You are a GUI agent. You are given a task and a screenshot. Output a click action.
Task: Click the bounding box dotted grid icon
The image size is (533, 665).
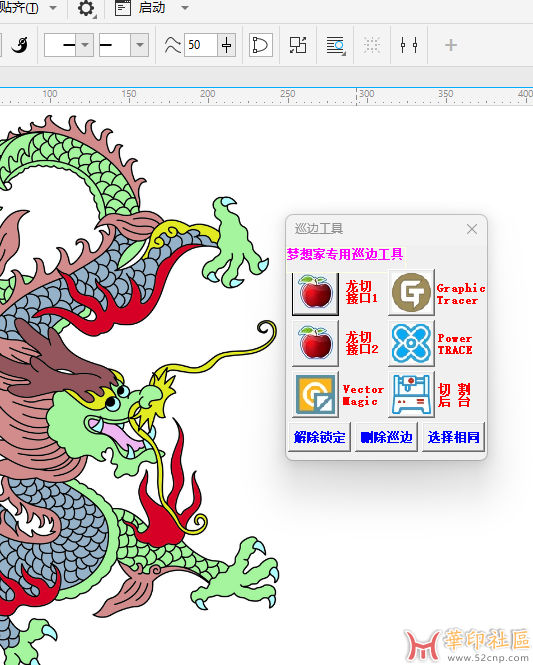point(371,45)
